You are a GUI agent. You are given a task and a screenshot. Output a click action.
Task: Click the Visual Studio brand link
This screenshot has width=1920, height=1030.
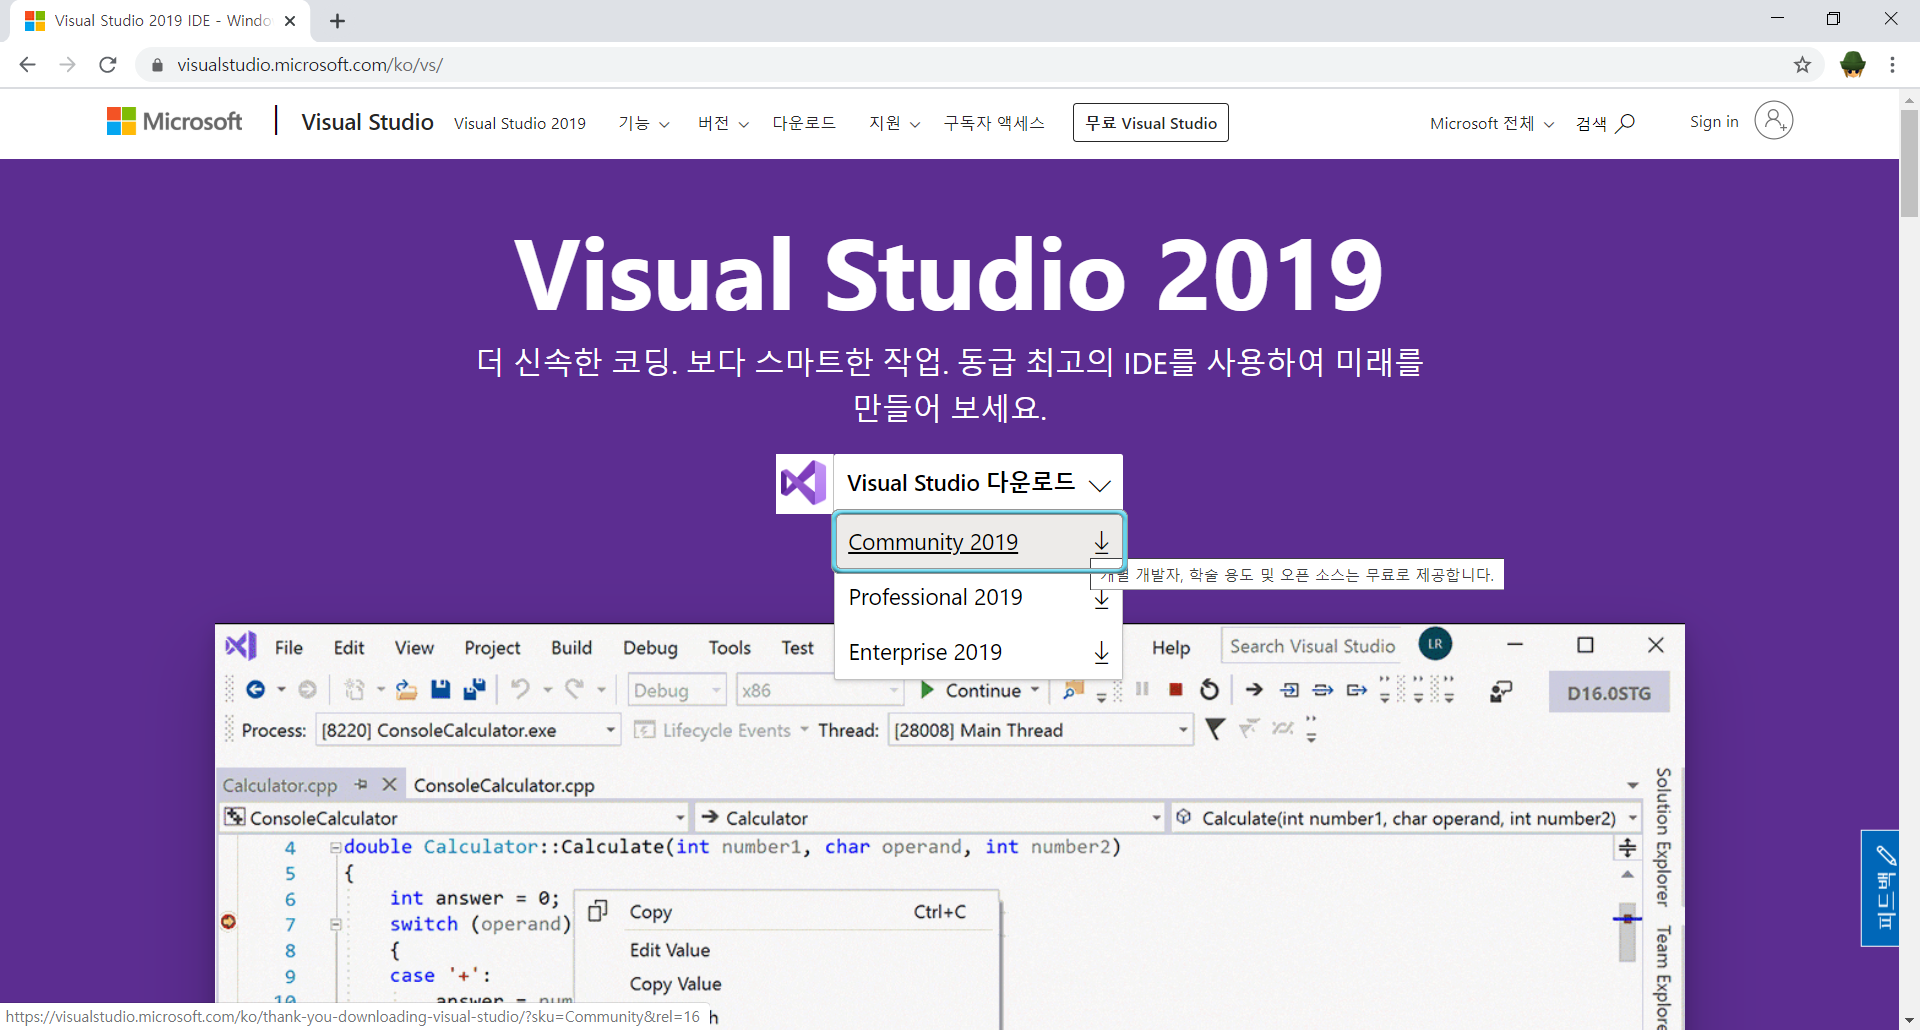(x=367, y=122)
